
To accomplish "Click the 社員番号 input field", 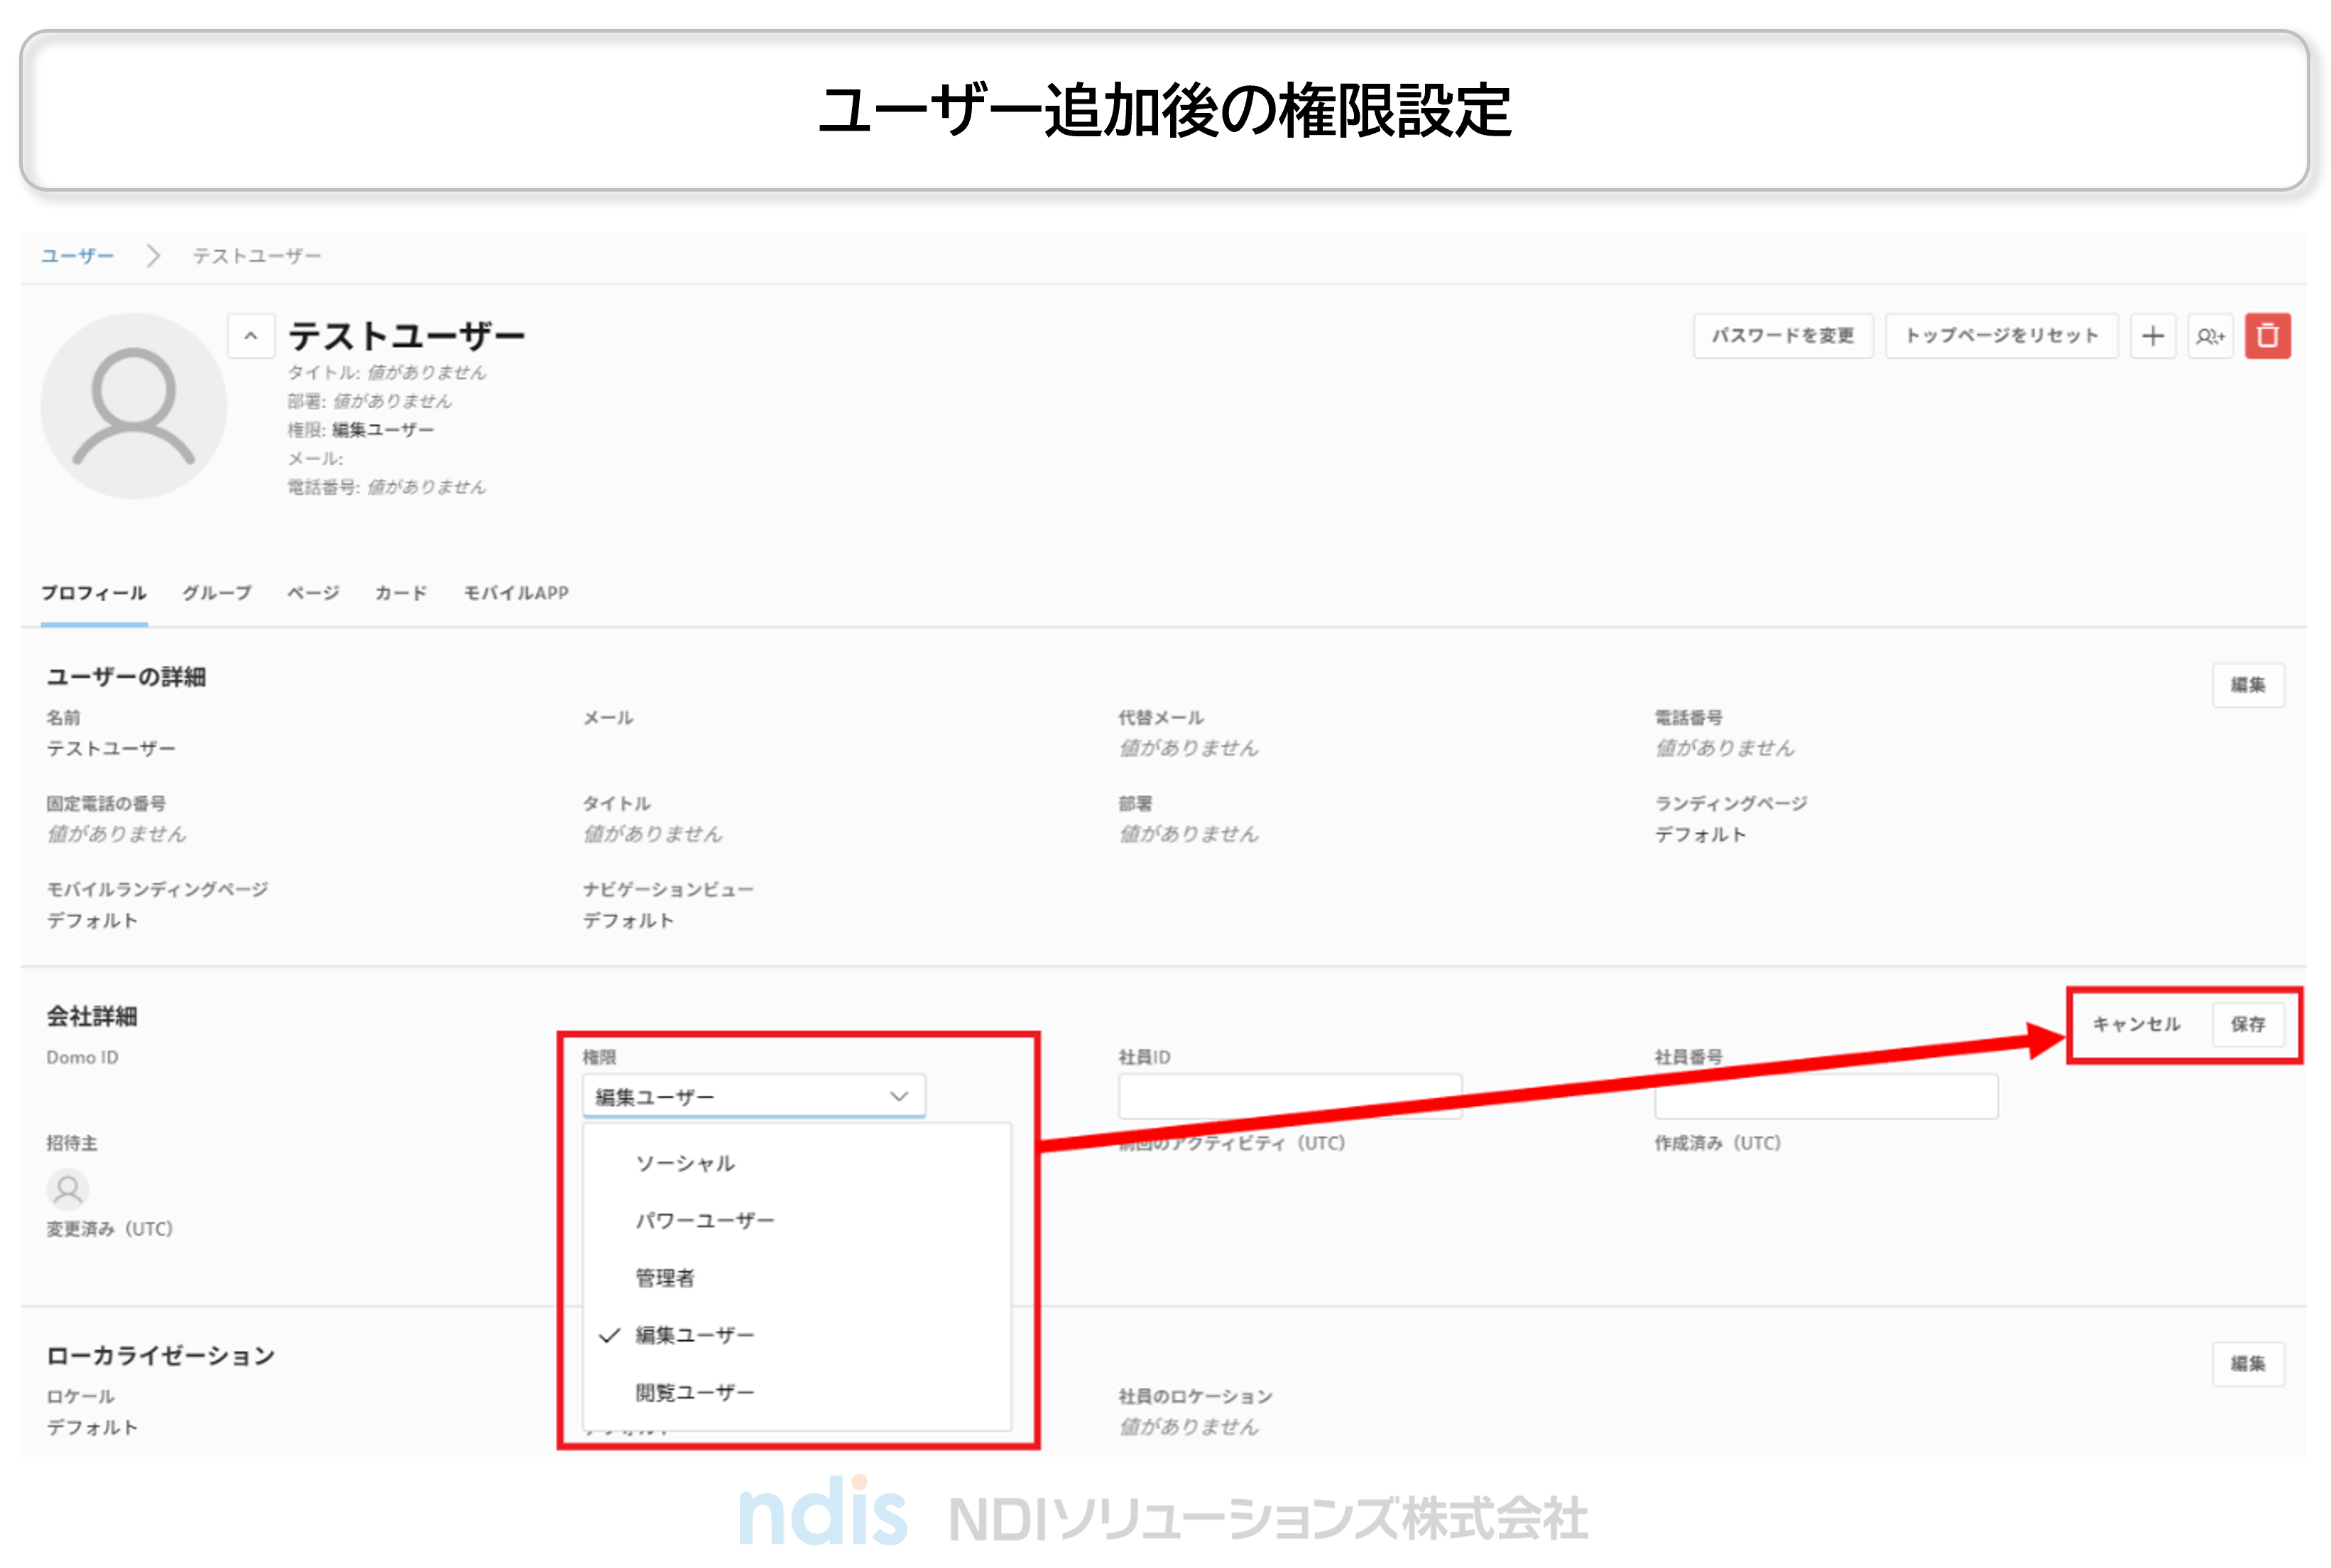I will pyautogui.click(x=1826, y=1097).
